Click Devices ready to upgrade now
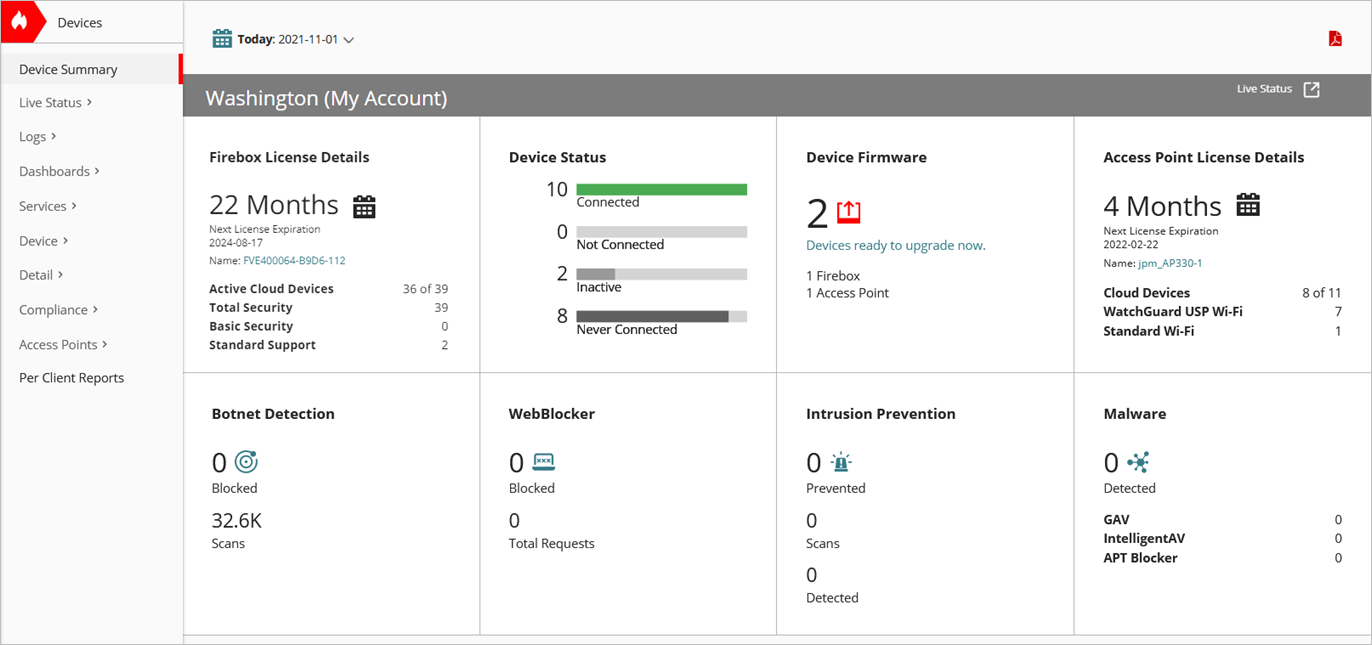The image size is (1372, 645). pos(894,244)
